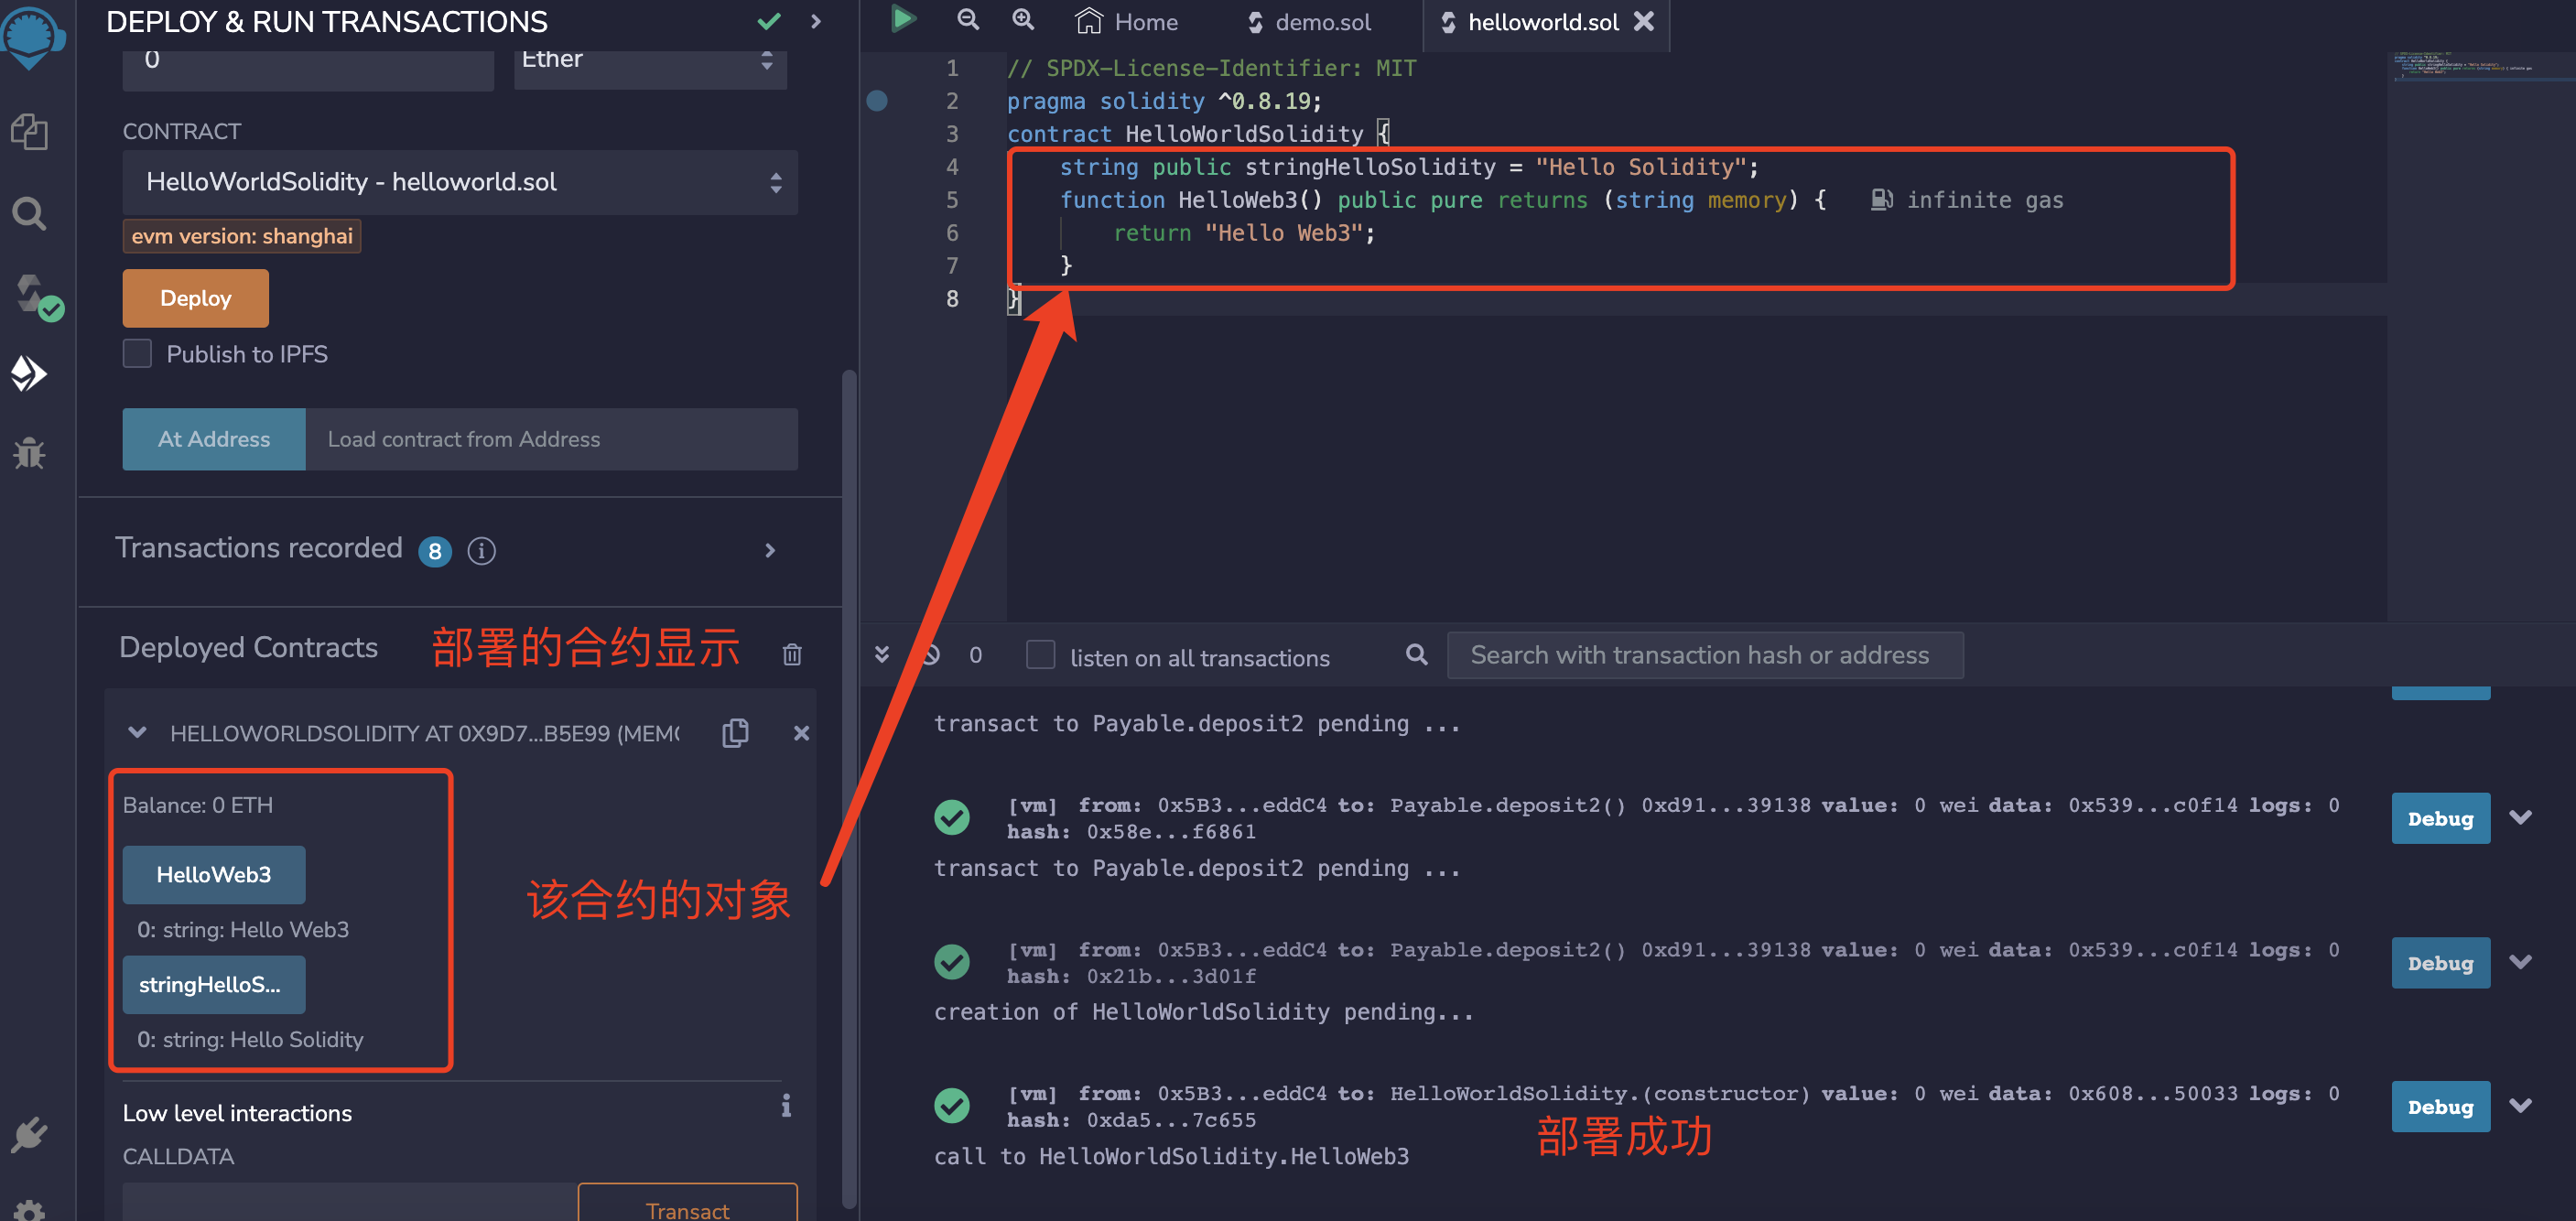The width and height of the screenshot is (2576, 1221).
Task: Toggle breakpoint marker on line 2
Action: (x=877, y=101)
